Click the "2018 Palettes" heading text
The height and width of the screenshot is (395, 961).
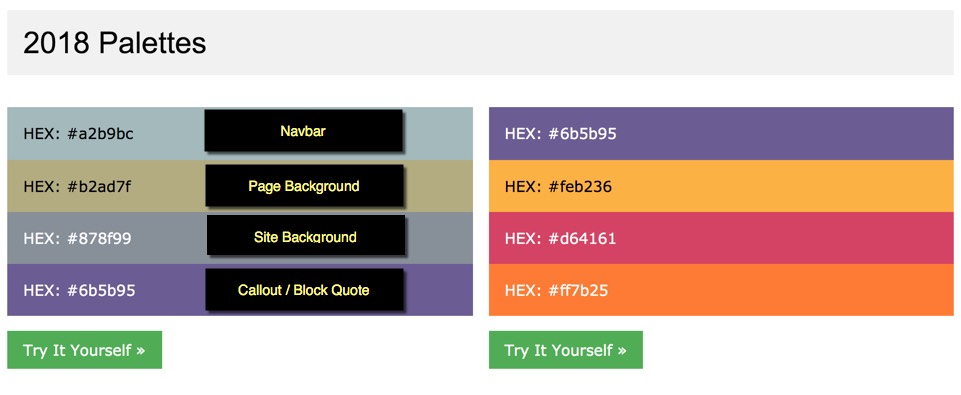coord(115,43)
